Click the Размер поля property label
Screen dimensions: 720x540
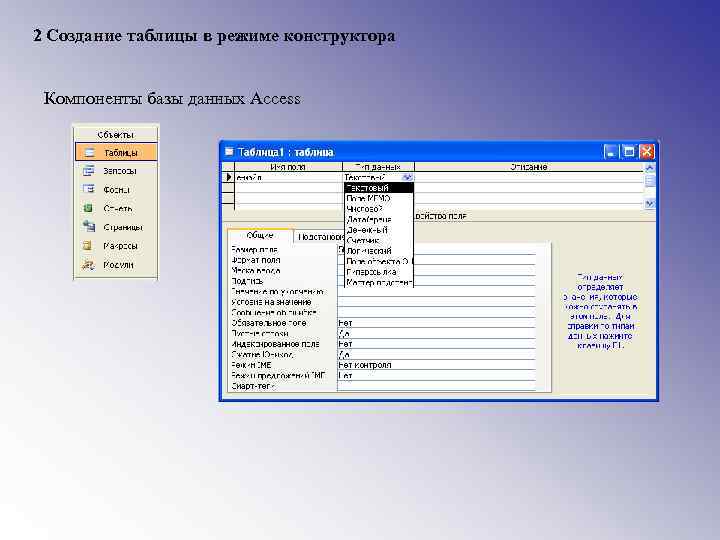[x=254, y=250]
